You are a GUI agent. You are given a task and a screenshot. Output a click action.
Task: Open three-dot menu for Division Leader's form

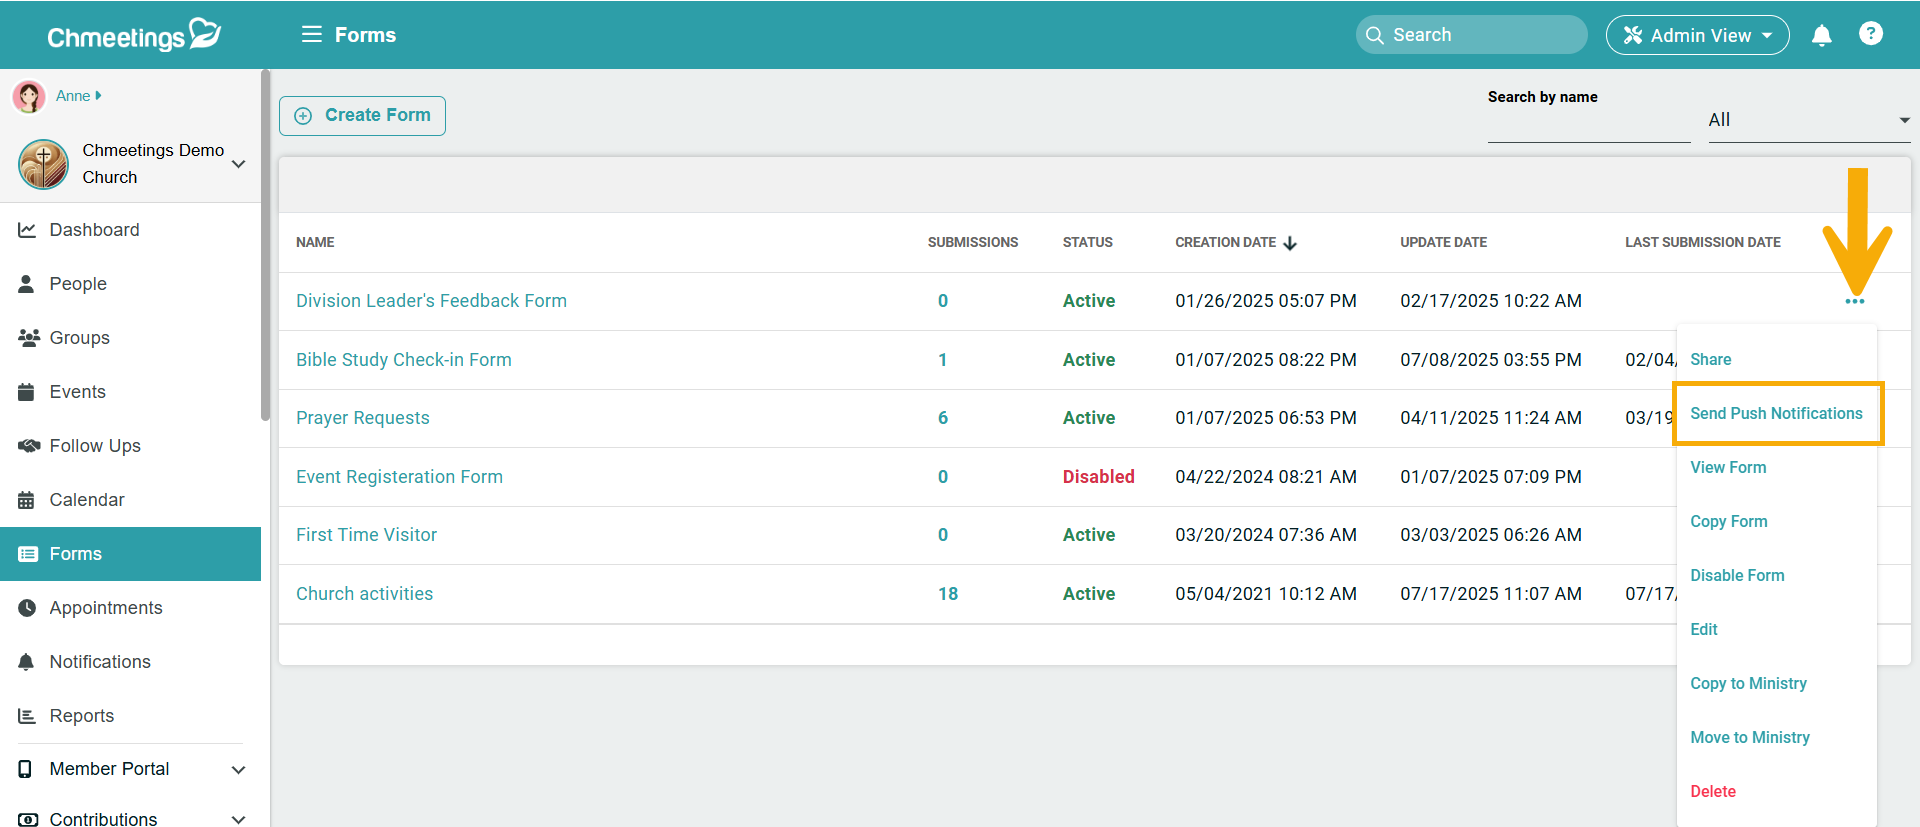point(1855,301)
